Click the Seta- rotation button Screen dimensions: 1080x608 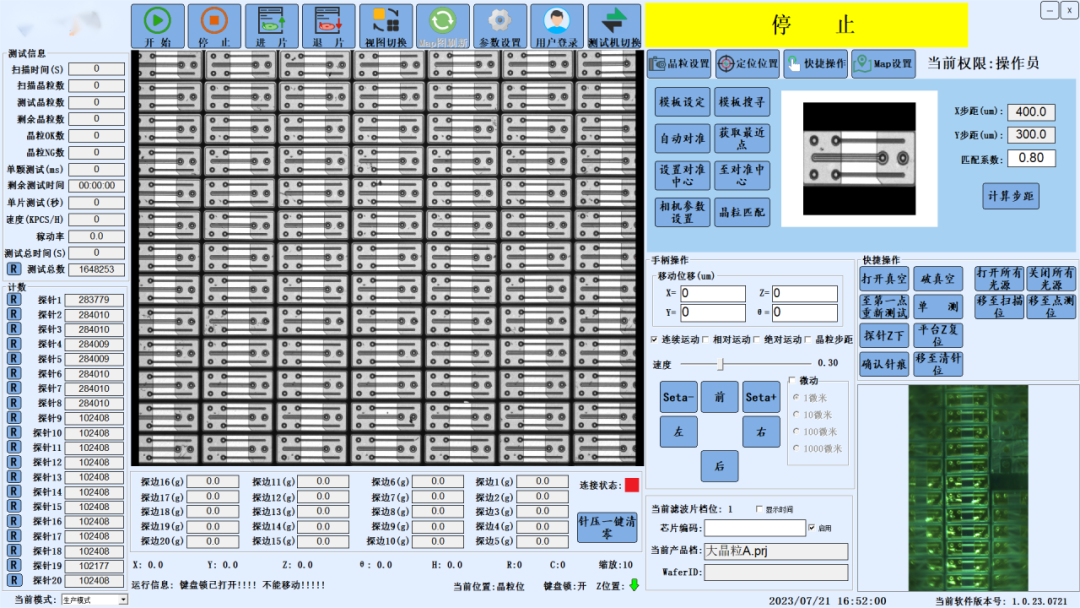click(678, 397)
